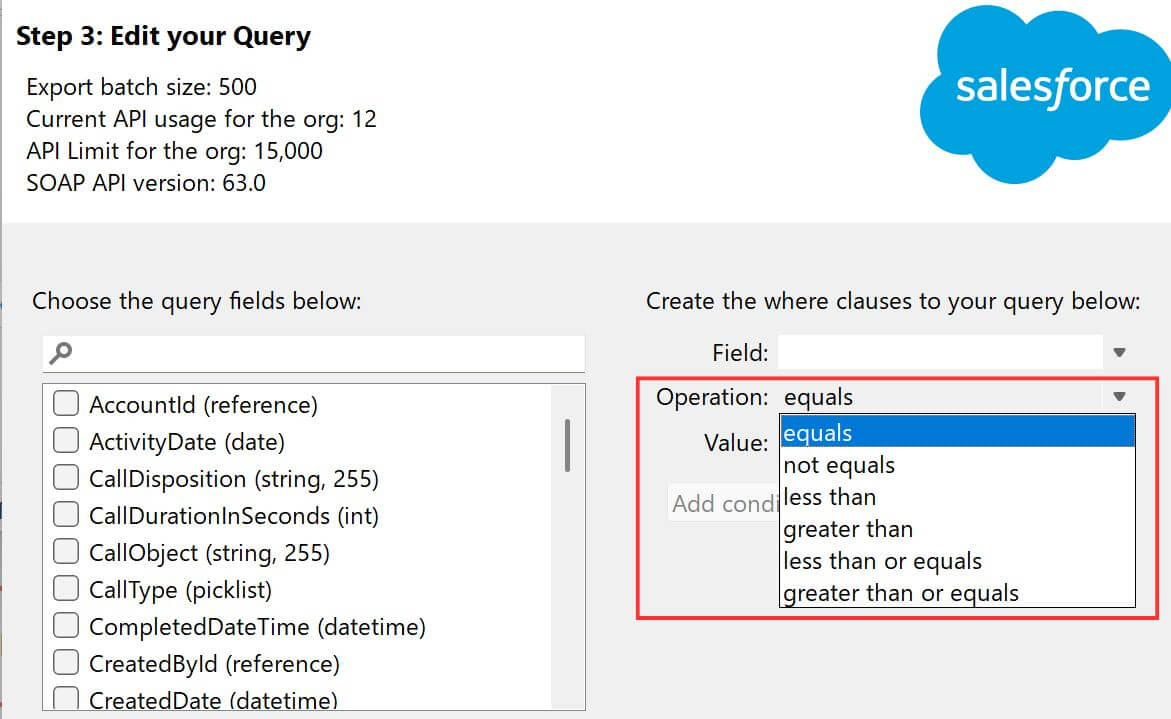Check the CallObject (string, 255) field
This screenshot has height=719, width=1171.
pos(64,551)
